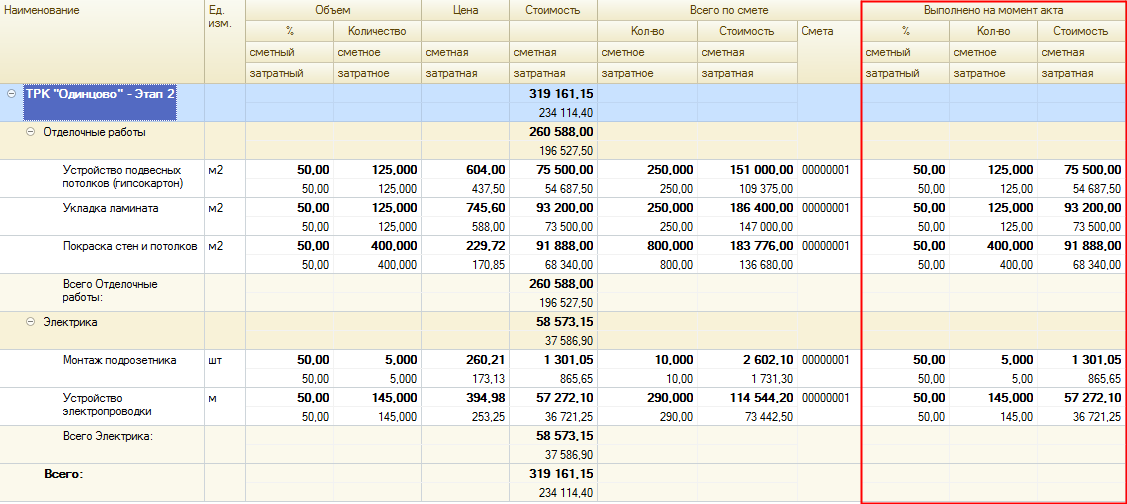Select the Всего Электрика subtotal row

110,436
